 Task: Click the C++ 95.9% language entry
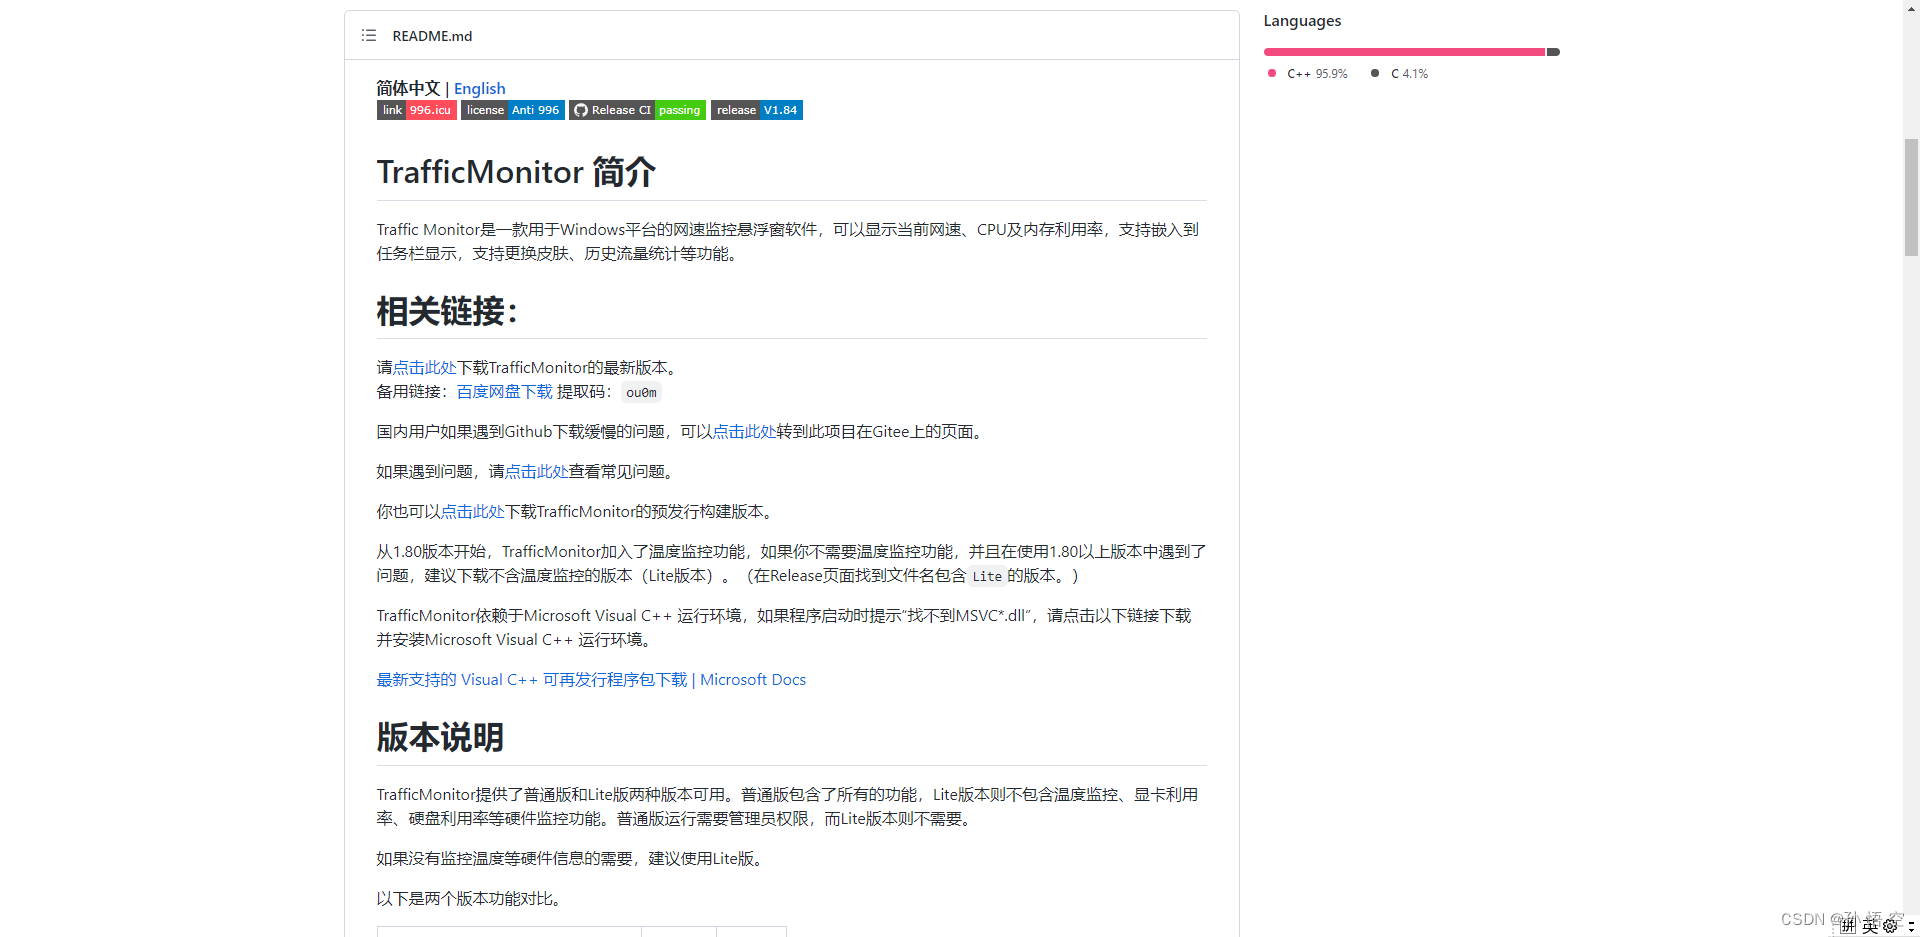1308,74
